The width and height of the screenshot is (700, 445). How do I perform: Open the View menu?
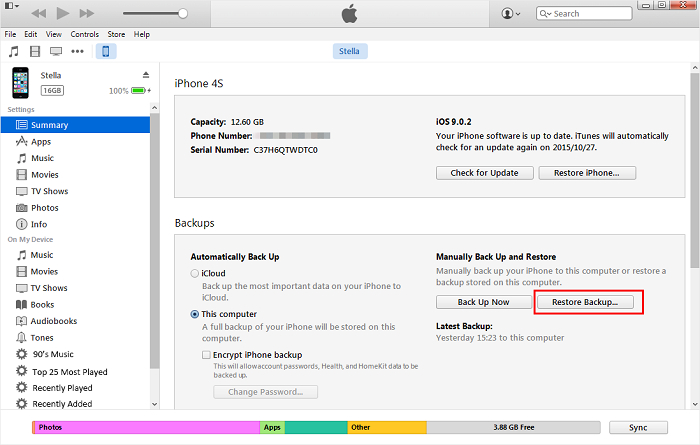coord(54,34)
